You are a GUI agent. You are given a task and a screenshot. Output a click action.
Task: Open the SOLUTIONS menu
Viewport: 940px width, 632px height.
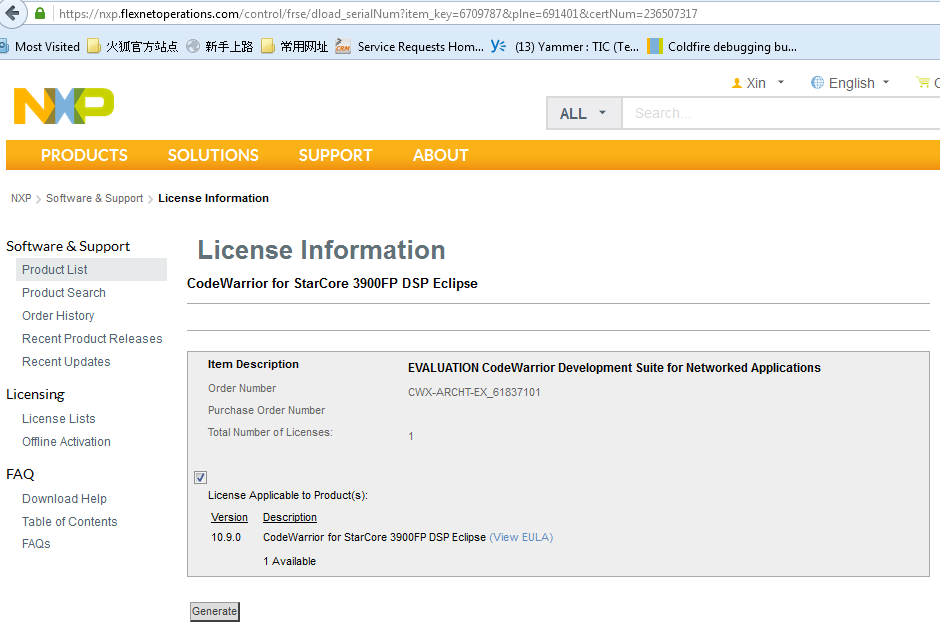pos(213,155)
